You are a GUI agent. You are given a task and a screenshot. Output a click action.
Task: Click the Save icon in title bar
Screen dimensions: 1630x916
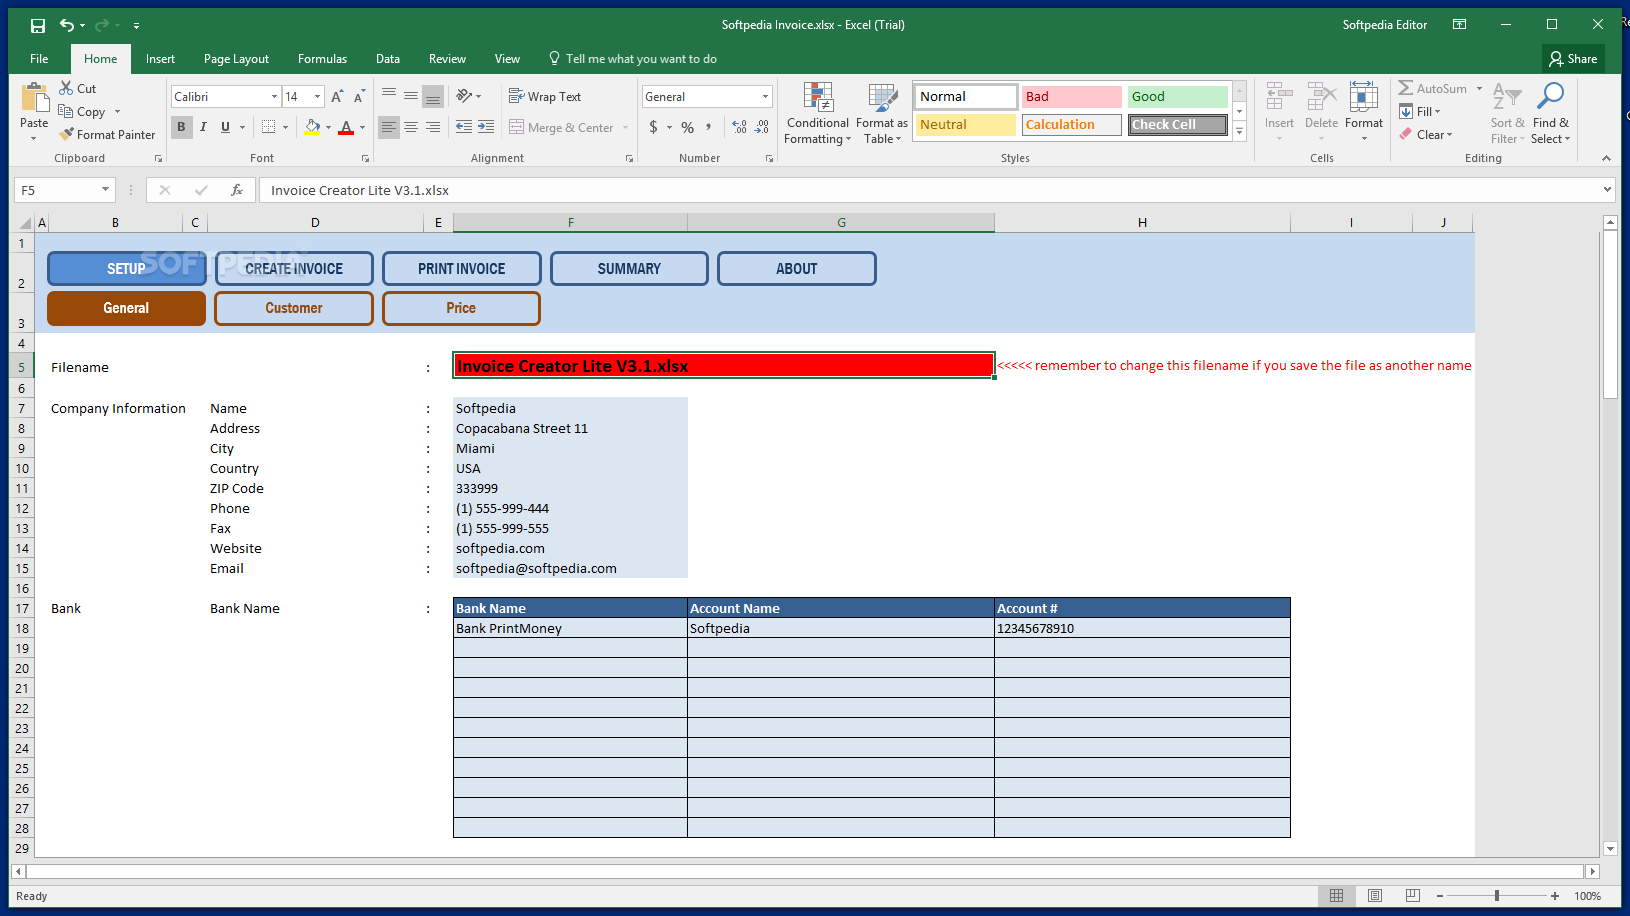tap(38, 25)
